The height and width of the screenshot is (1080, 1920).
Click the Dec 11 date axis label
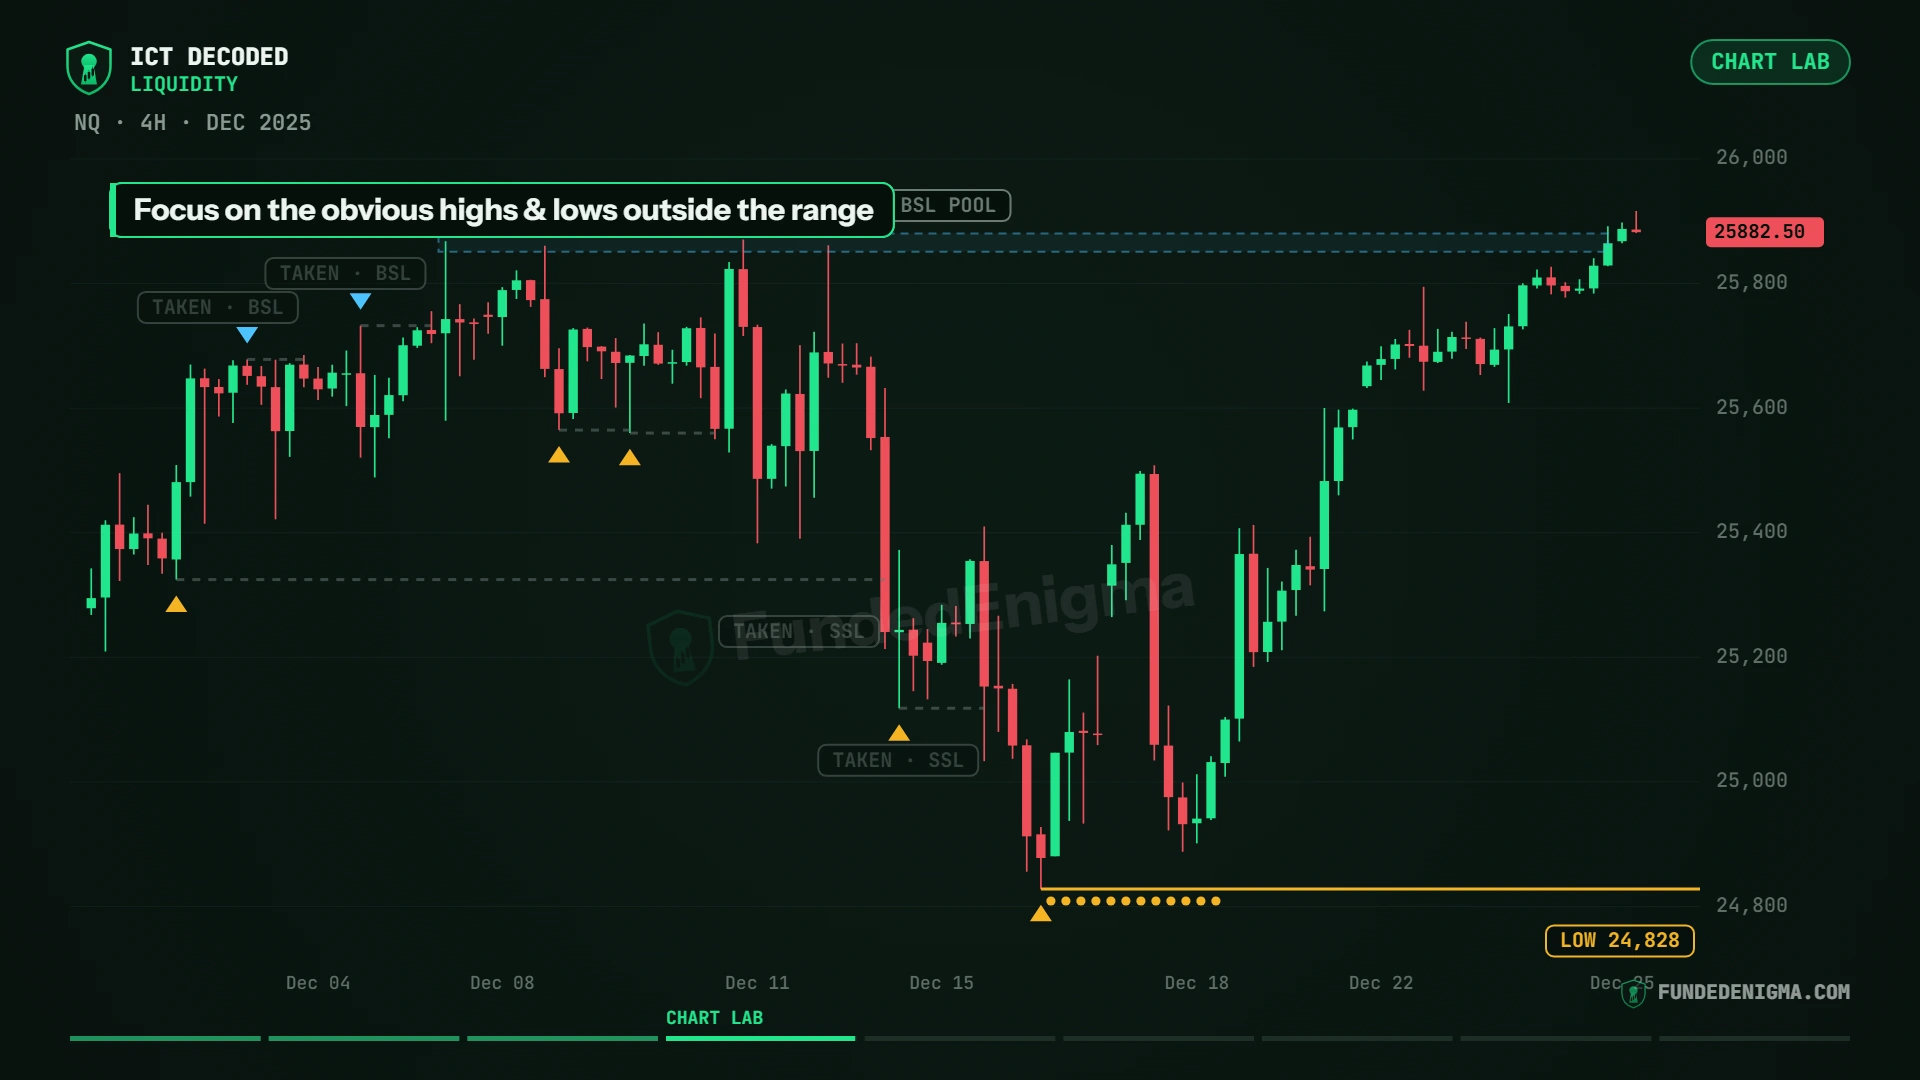point(757,983)
